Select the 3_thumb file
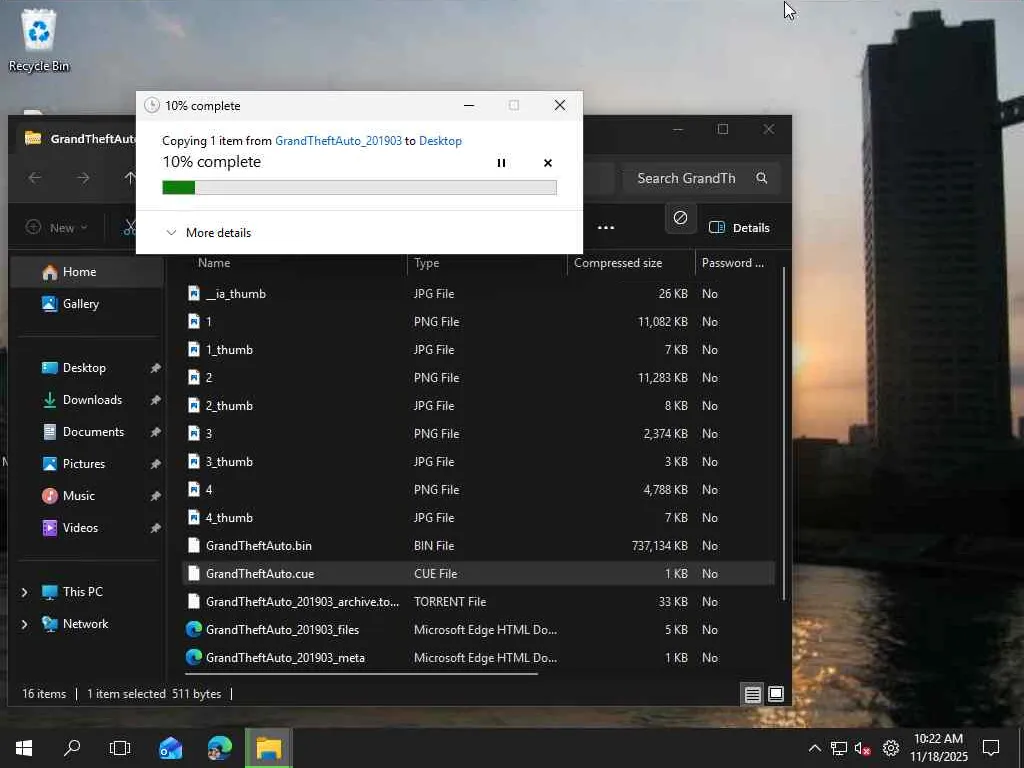This screenshot has height=768, width=1024. 478,462
